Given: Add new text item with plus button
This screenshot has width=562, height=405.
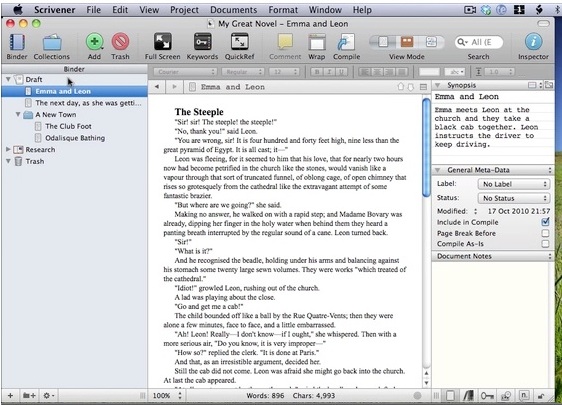Looking at the screenshot, I should [10, 396].
